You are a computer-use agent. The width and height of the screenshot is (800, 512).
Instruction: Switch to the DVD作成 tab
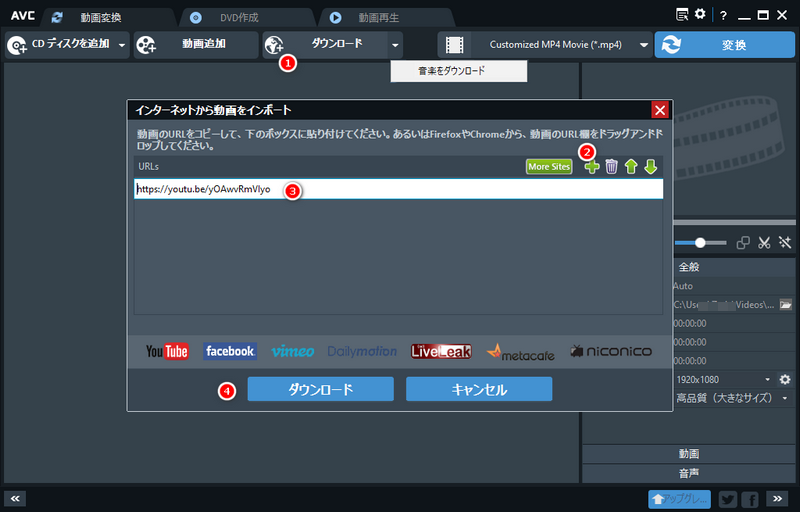[247, 17]
